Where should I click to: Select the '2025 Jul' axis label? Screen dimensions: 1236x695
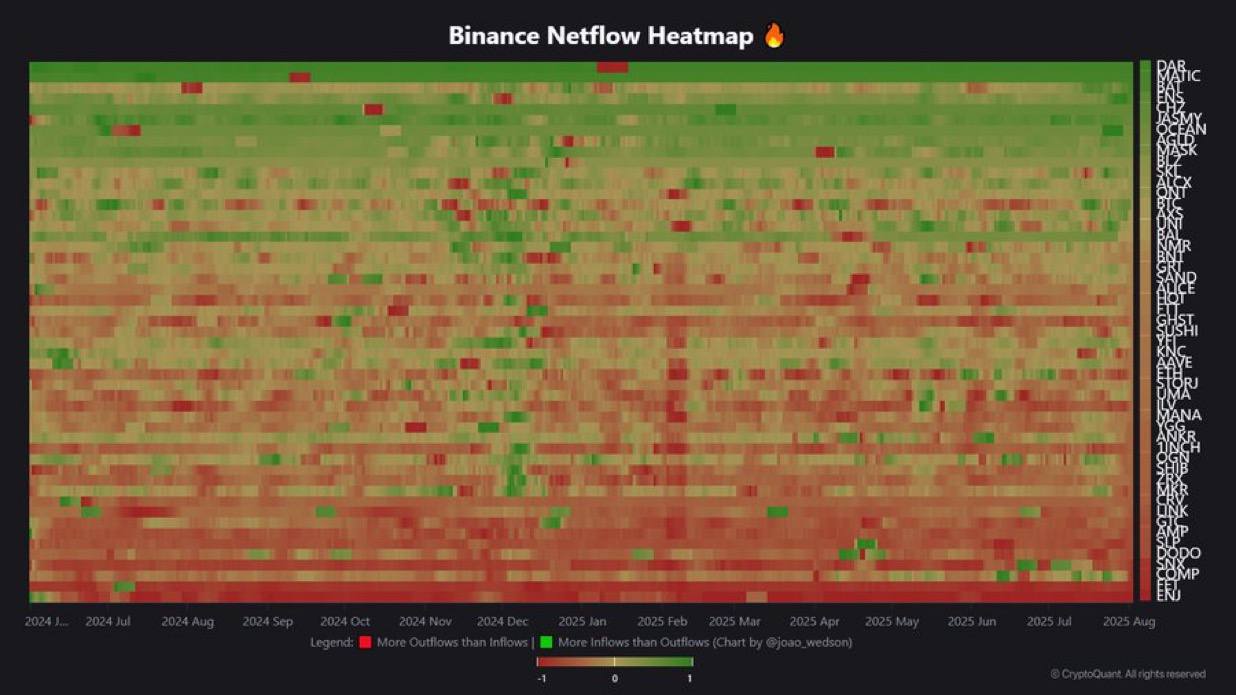pyautogui.click(x=1049, y=621)
